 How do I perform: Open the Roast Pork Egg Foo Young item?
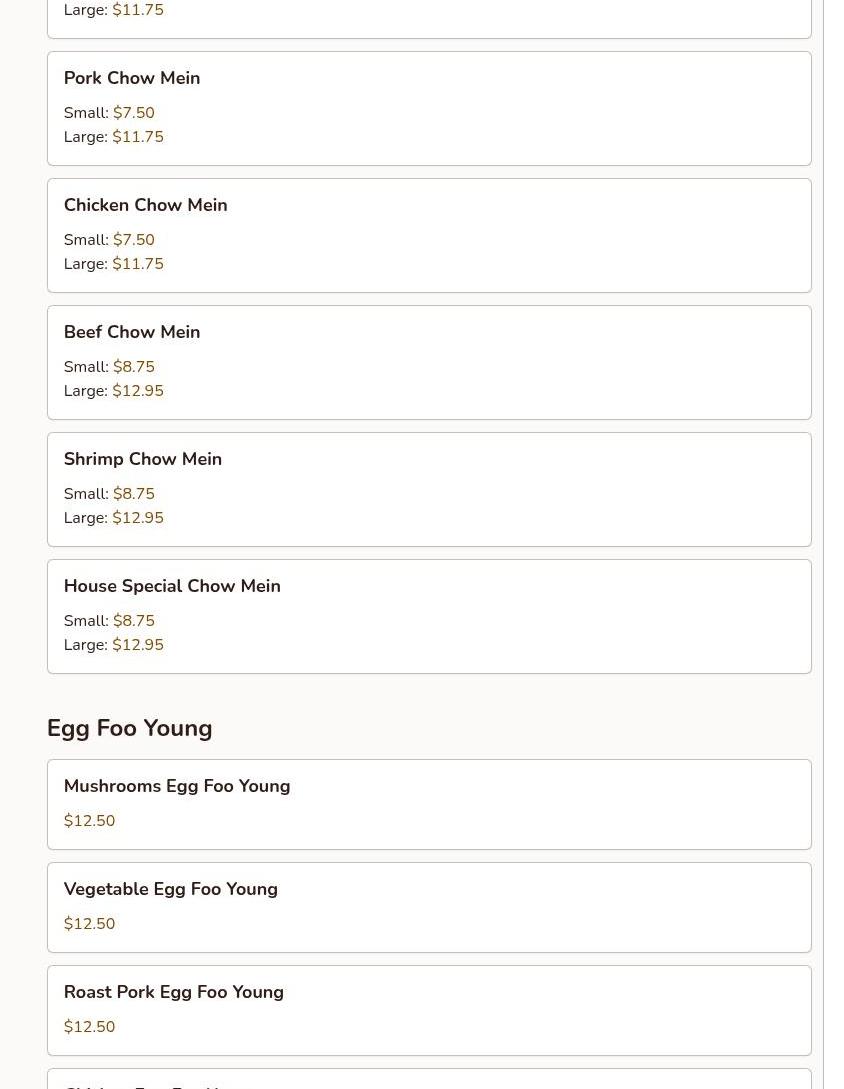point(174,992)
